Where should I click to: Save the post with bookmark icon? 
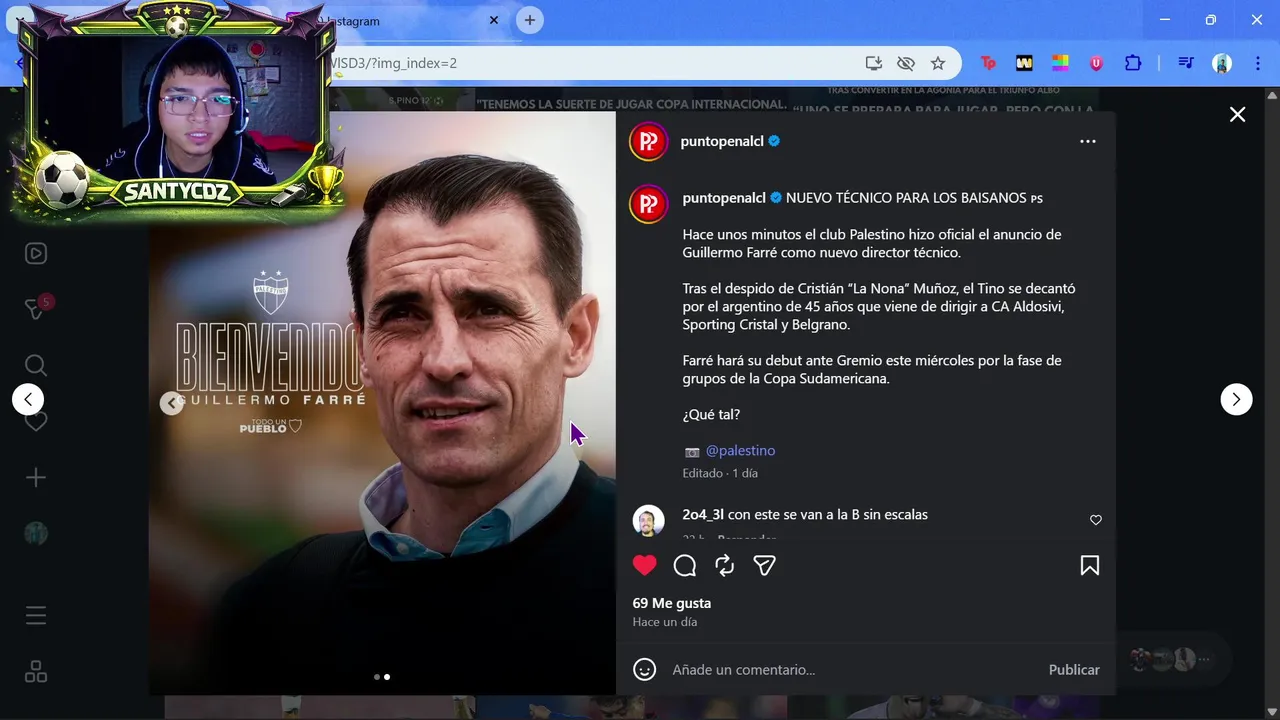(x=1090, y=566)
